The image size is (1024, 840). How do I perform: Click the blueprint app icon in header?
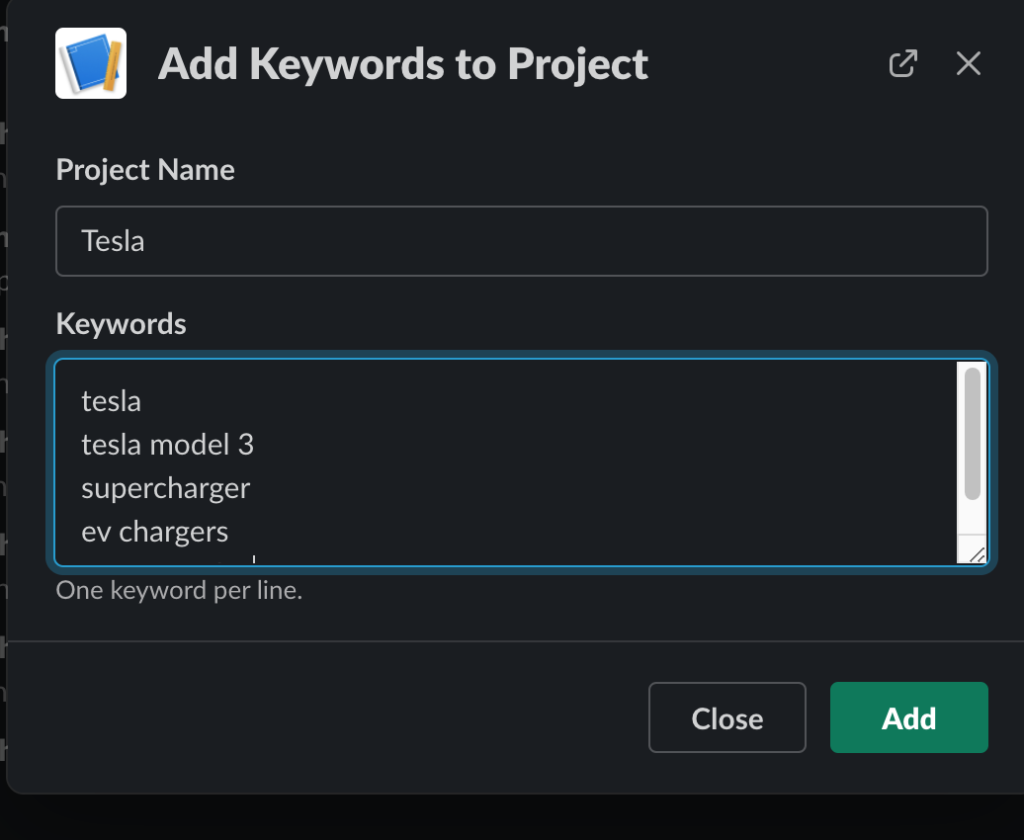point(91,63)
